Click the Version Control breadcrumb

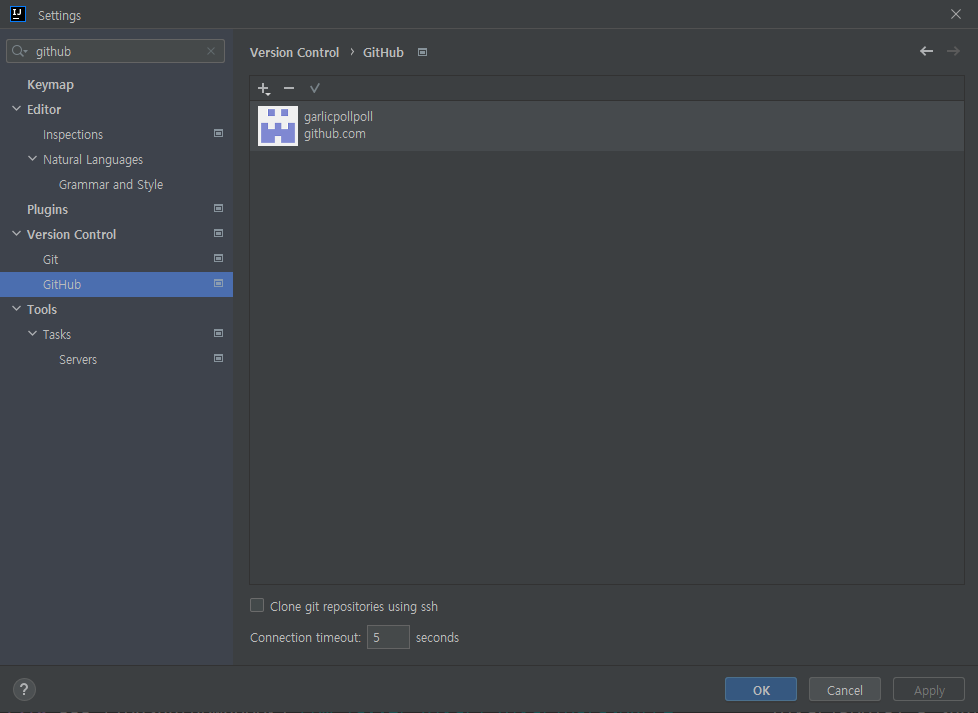(x=294, y=52)
